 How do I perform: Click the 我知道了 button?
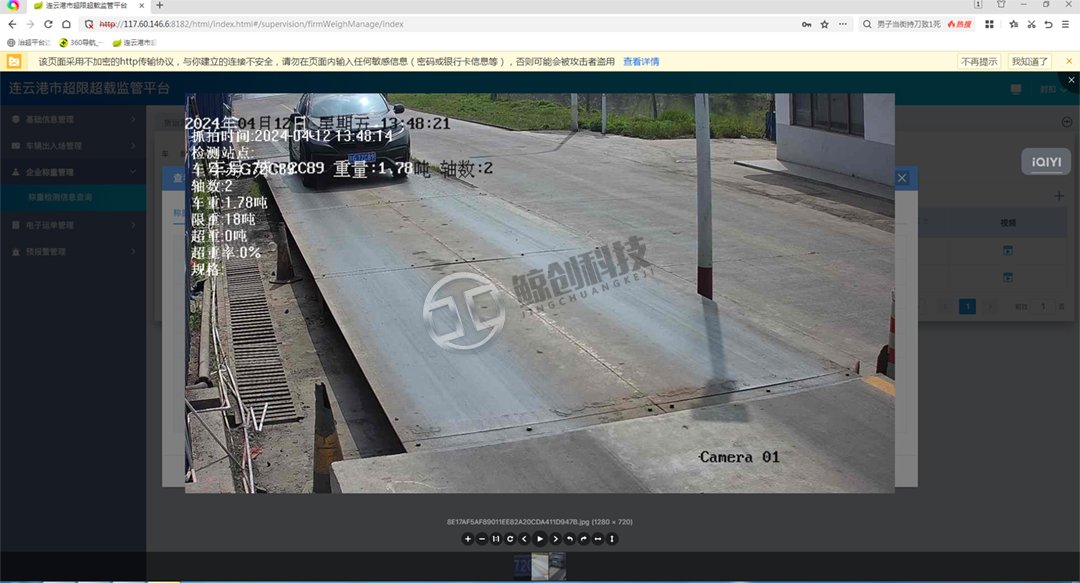point(1030,62)
